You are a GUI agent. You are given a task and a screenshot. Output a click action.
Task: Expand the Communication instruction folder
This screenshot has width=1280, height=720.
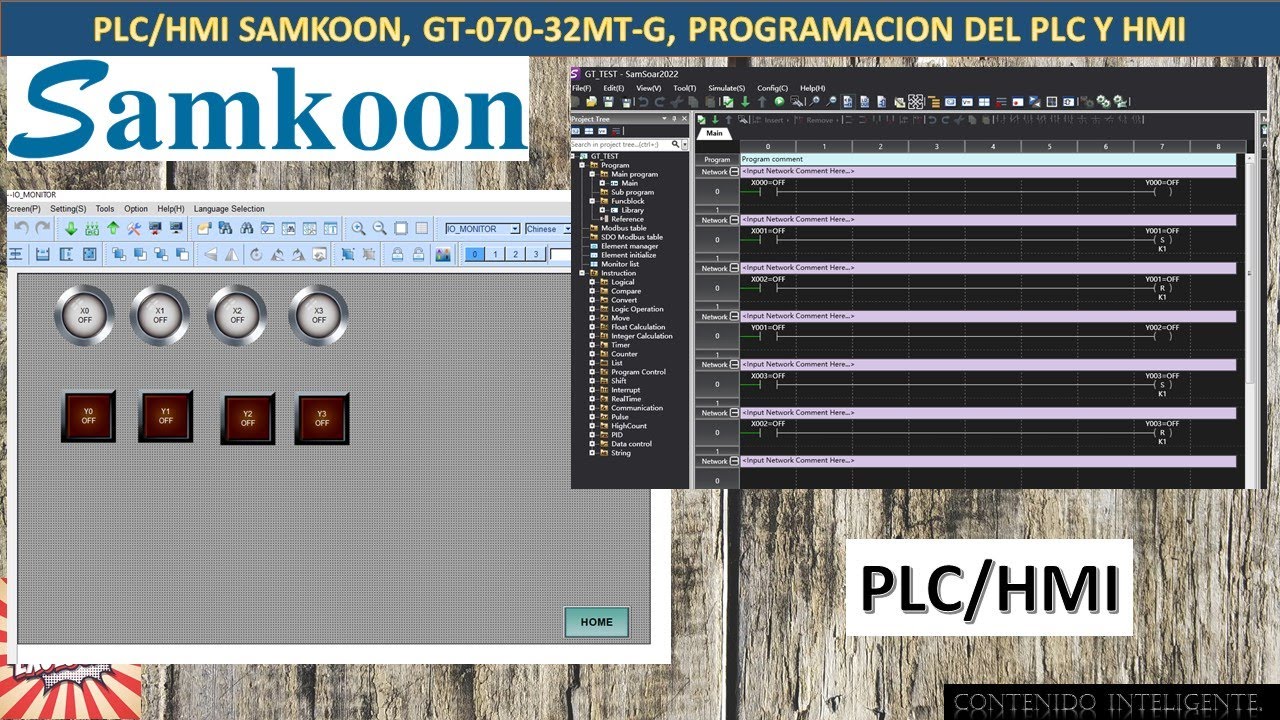click(x=592, y=408)
